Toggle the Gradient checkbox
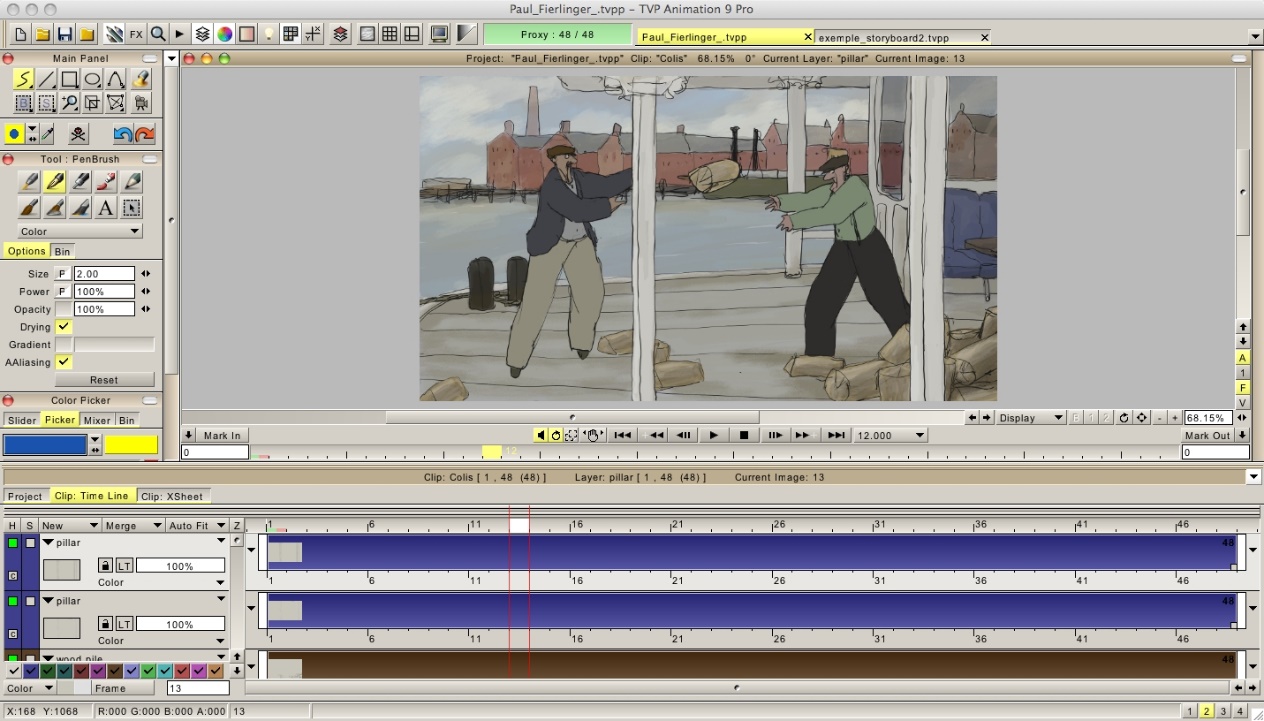The image size is (1264, 721). [x=64, y=344]
